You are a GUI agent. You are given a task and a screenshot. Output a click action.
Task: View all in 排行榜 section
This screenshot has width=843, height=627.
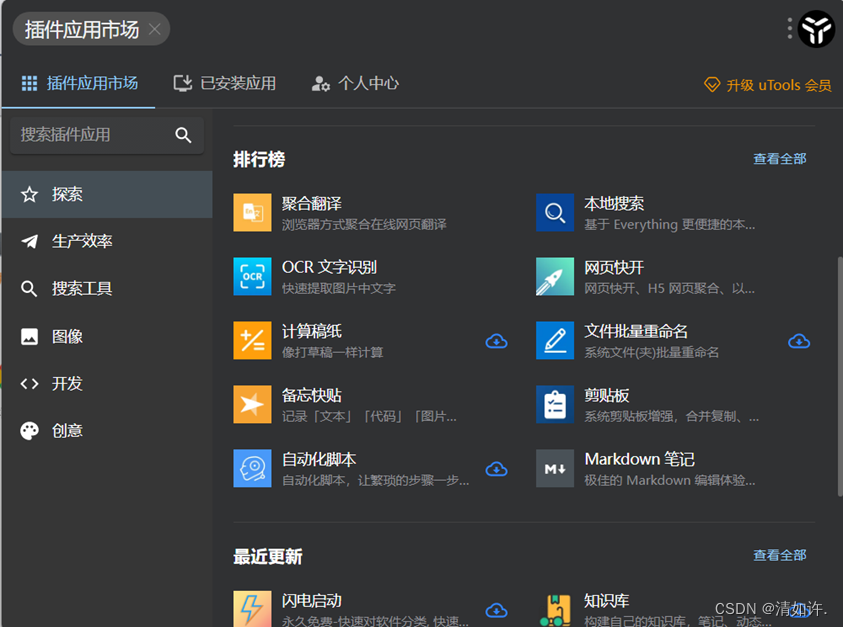[780, 159]
